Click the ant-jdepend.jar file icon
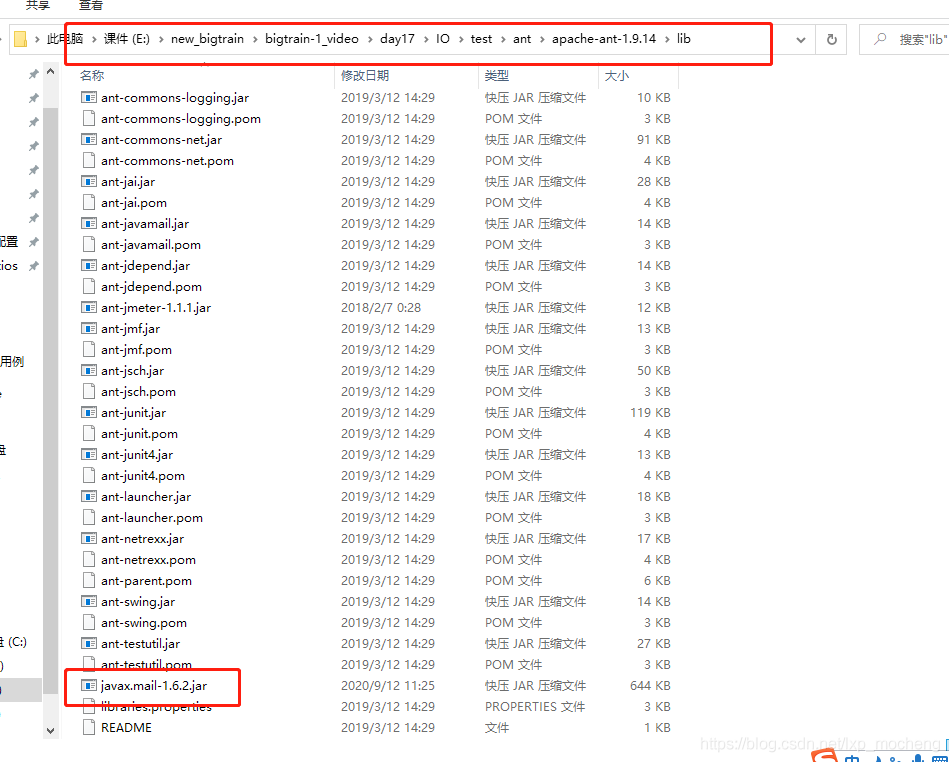The height and width of the screenshot is (762, 949). (89, 266)
